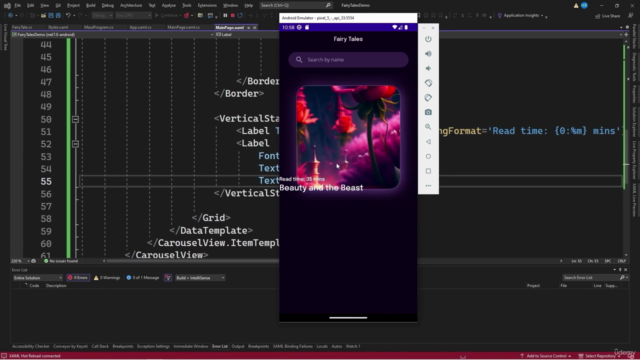This screenshot has height=360, width=640.
Task: Open the Call Stack tab
Action: click(100, 346)
